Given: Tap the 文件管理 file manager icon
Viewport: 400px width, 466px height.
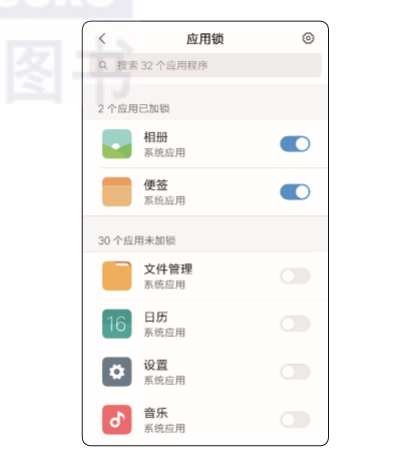Looking at the screenshot, I should click(117, 276).
